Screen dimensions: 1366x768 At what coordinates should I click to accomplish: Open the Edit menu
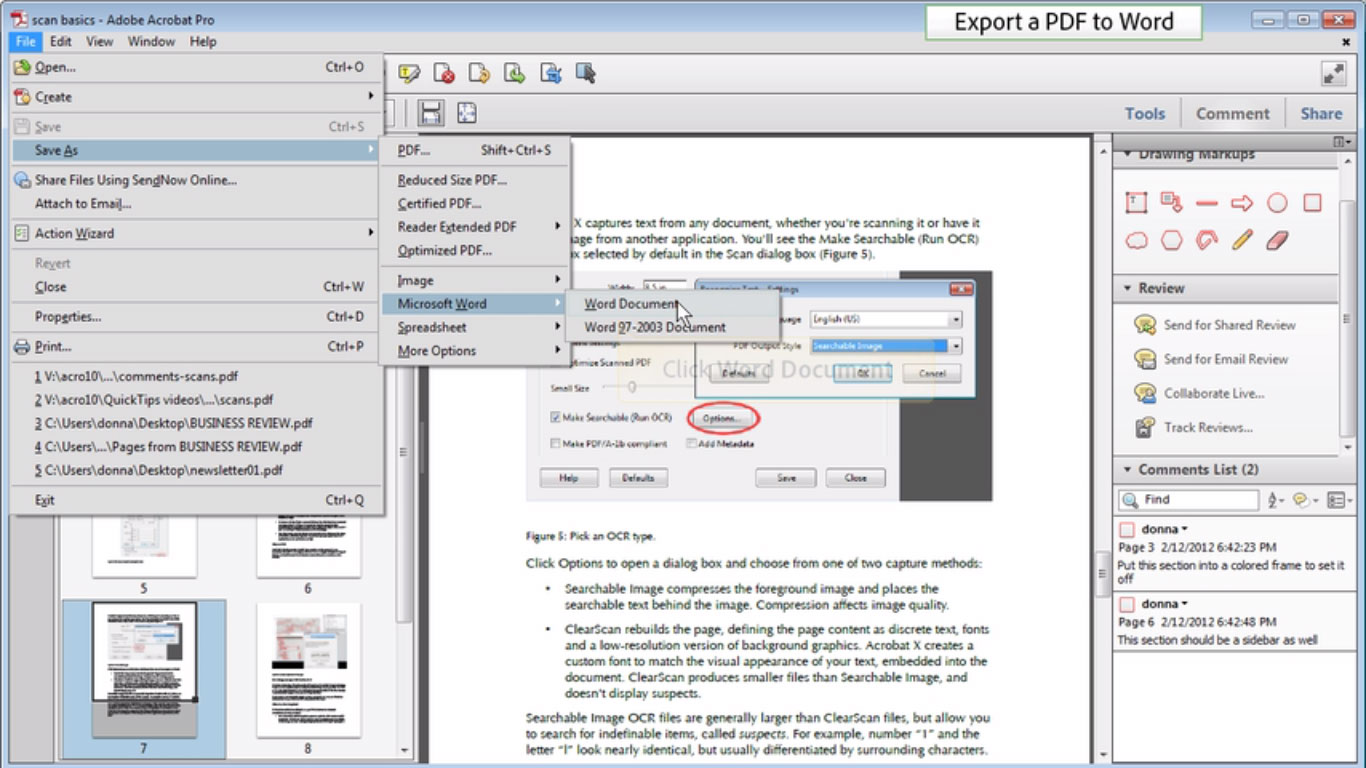[x=60, y=41]
